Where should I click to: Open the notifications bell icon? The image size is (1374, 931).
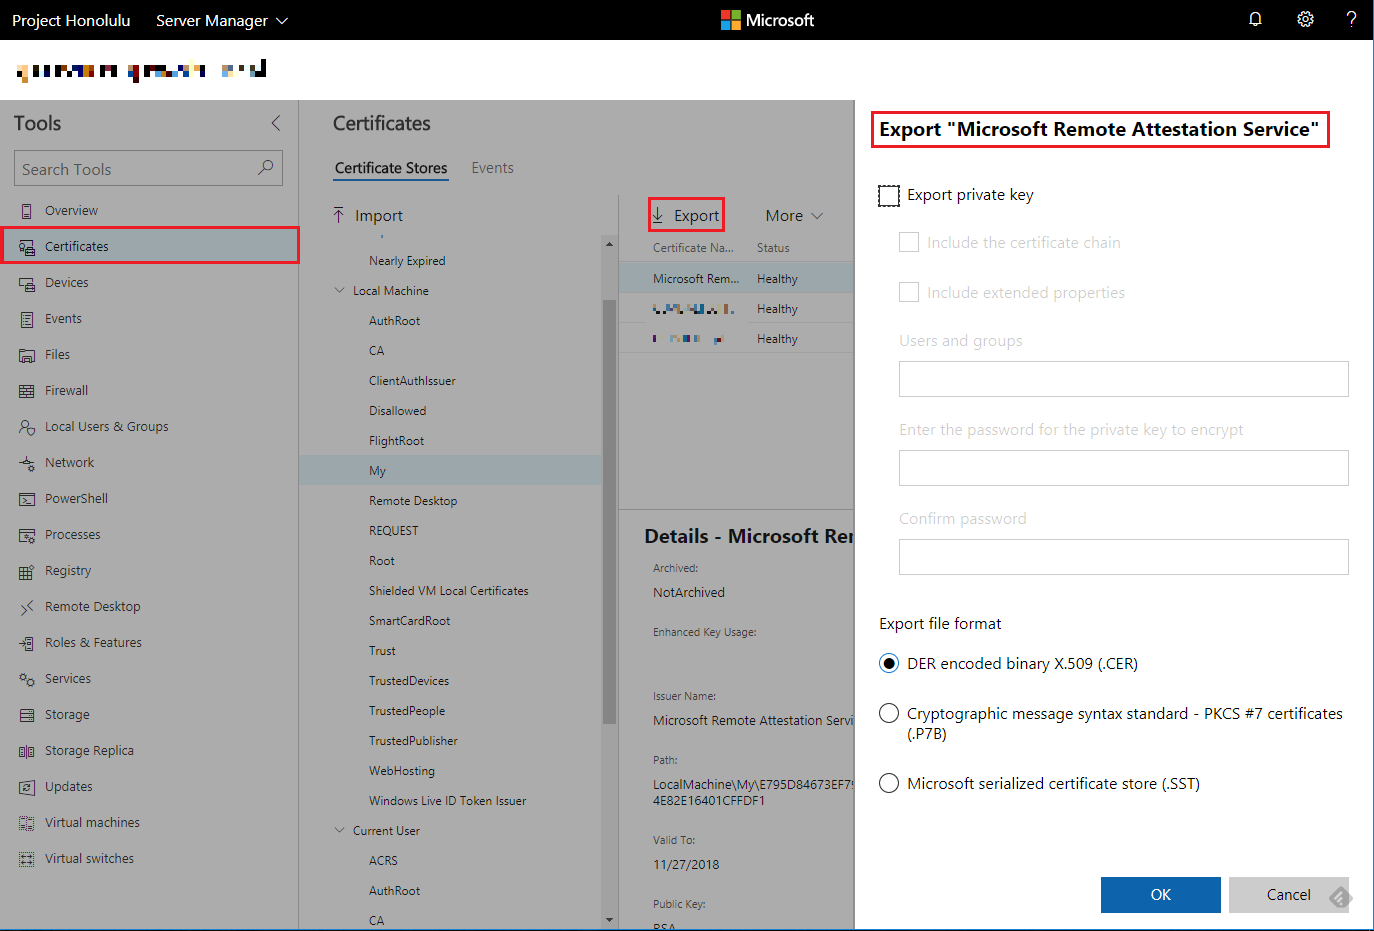[x=1255, y=19]
